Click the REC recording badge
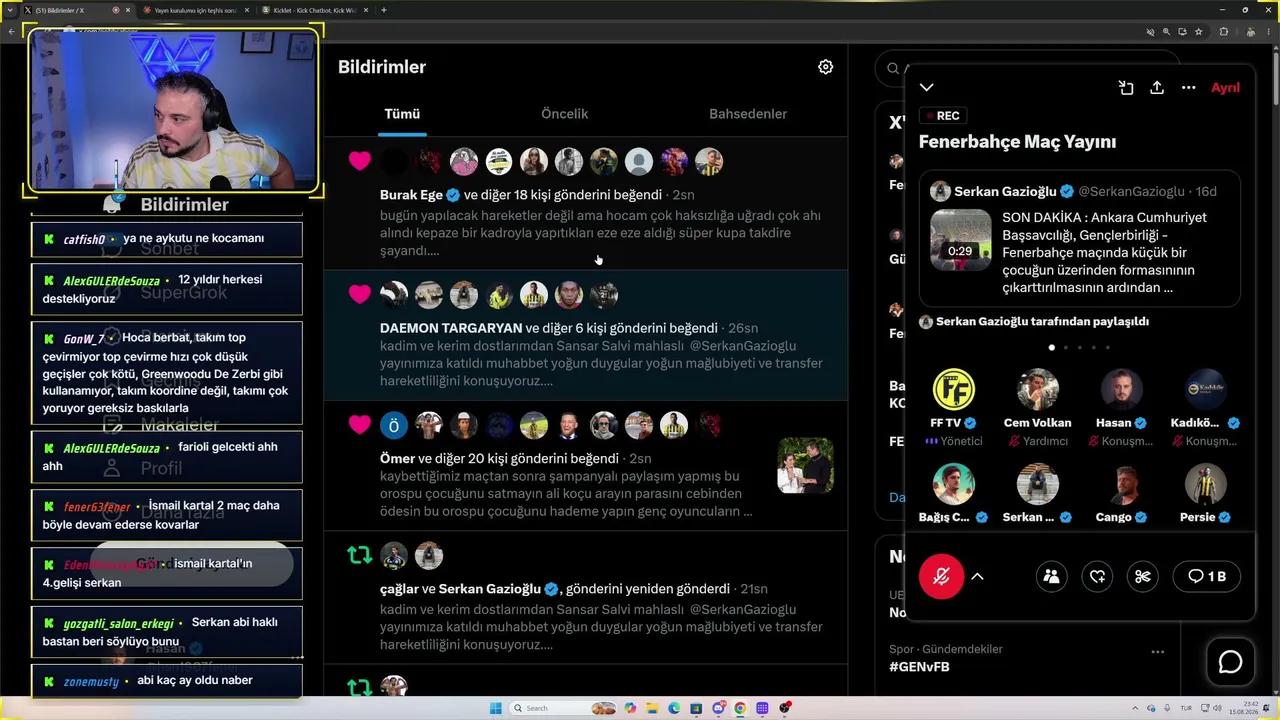This screenshot has width=1280, height=720. click(x=943, y=116)
